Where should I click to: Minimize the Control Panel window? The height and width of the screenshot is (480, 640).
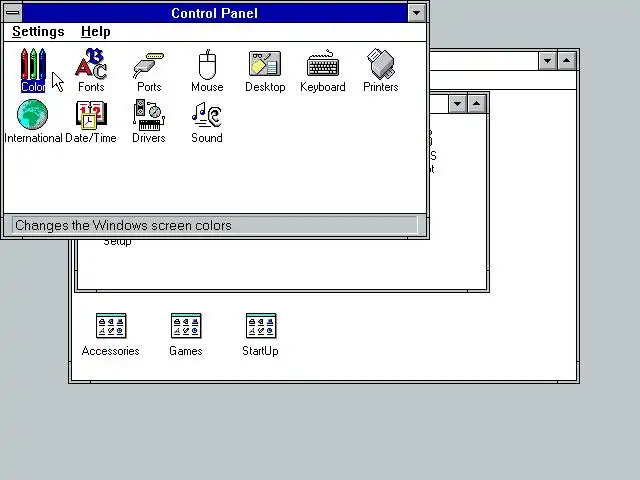417,13
